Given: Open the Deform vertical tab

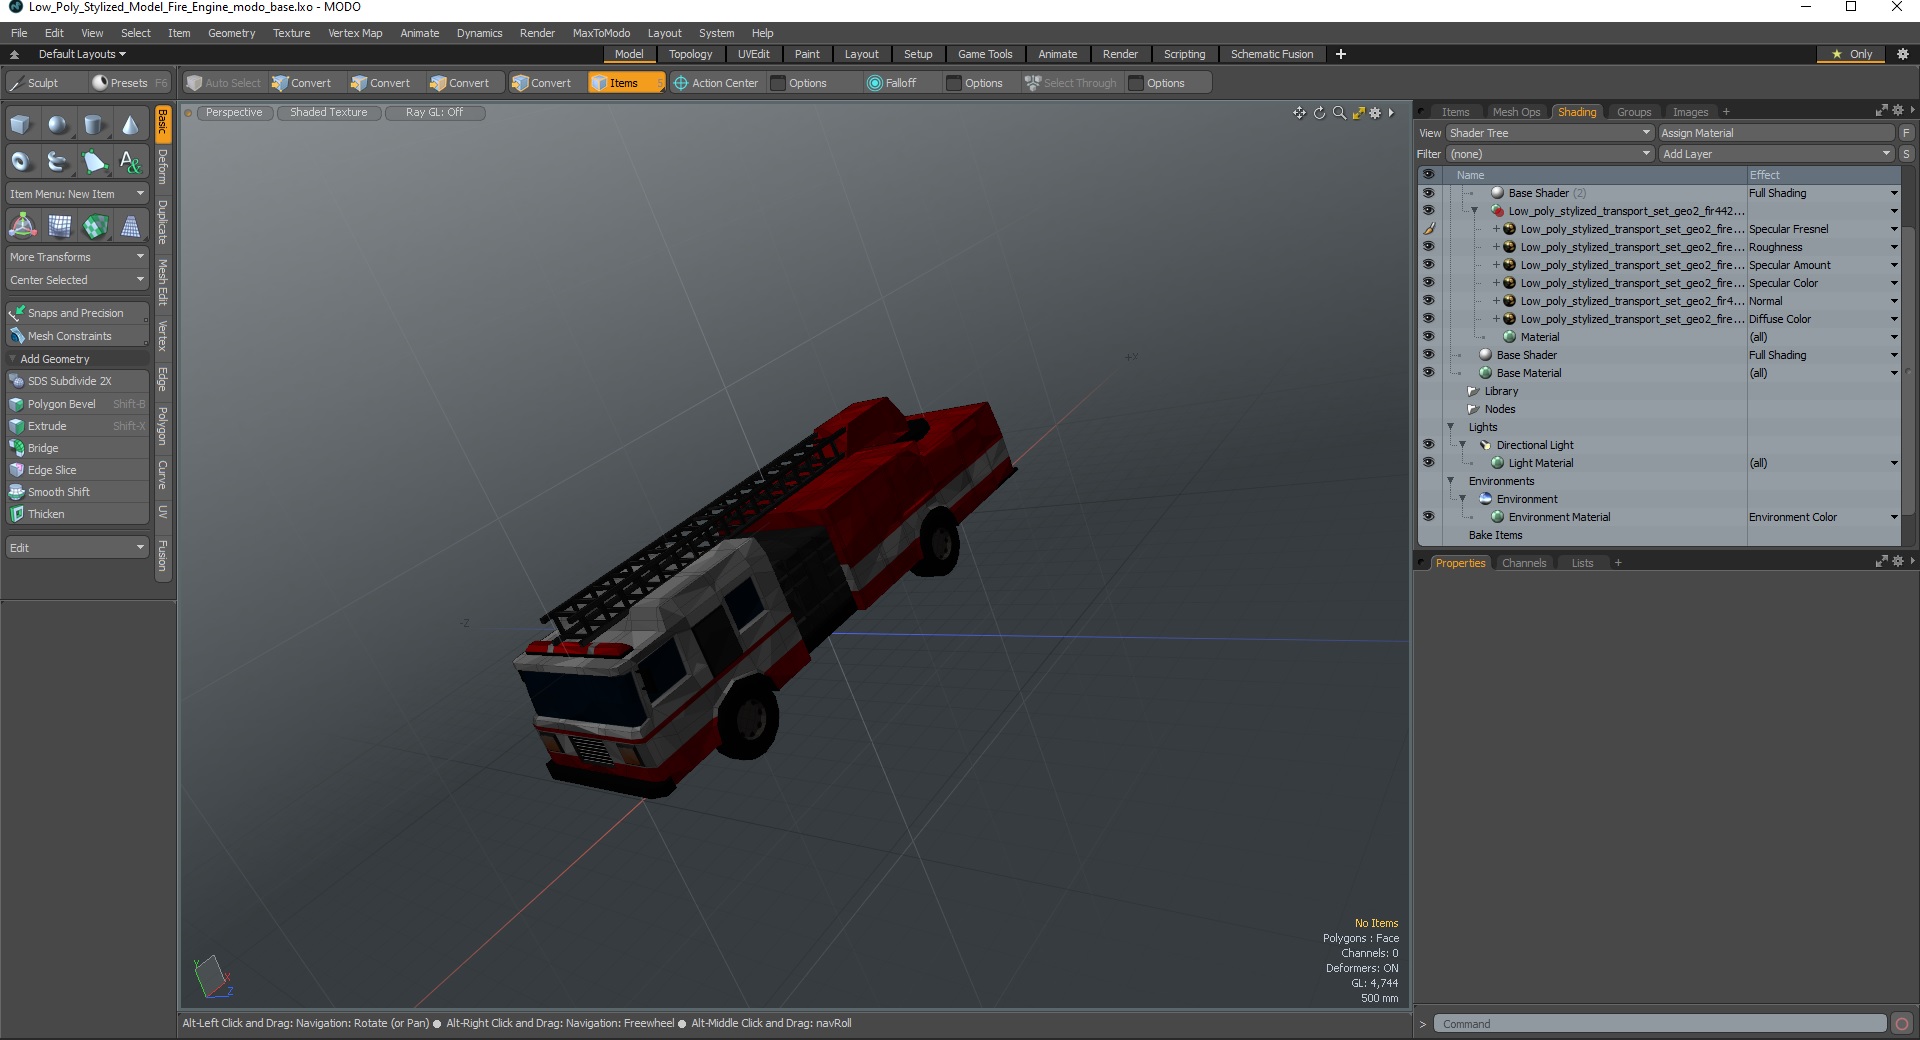Looking at the screenshot, I should coord(163,166).
